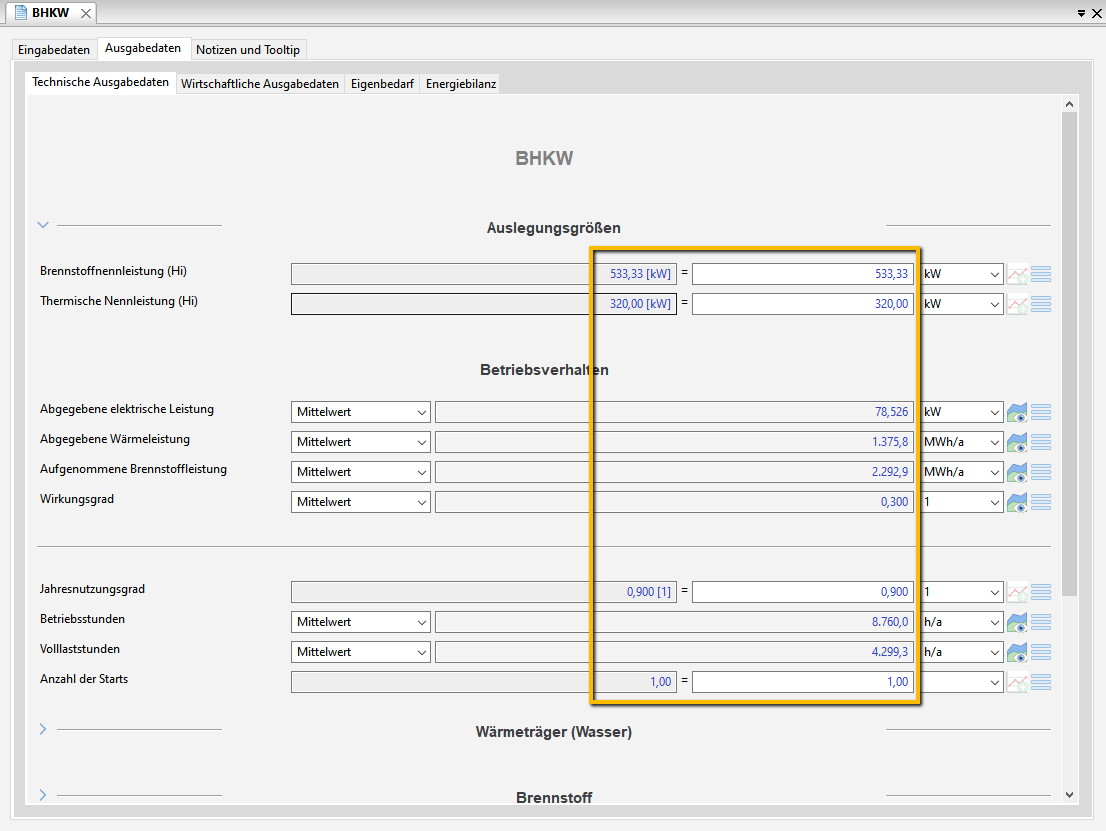Click the Jahresnutzungsgrad value input field
Screen dimensions: 1106x831
(x=802, y=592)
